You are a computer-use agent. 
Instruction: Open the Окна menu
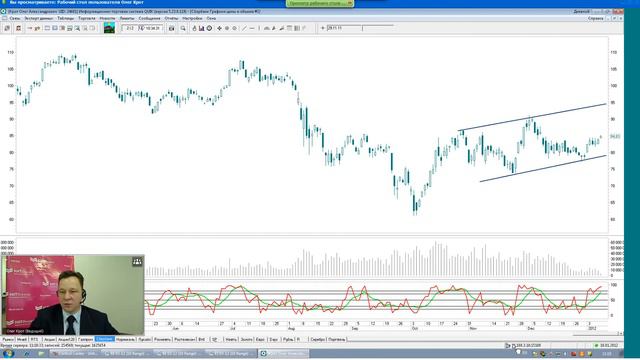211,18
